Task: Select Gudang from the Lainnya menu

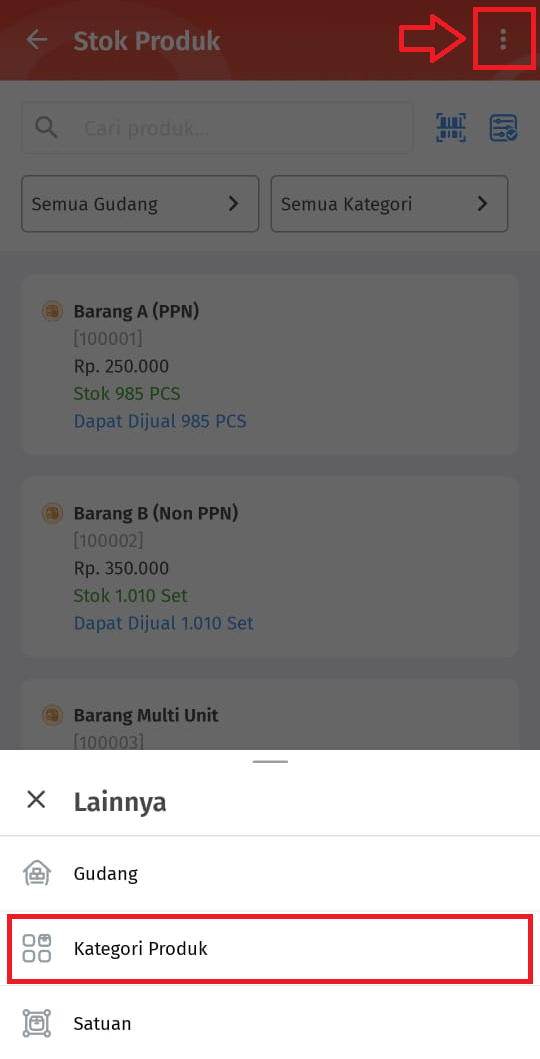Action: [x=270, y=873]
